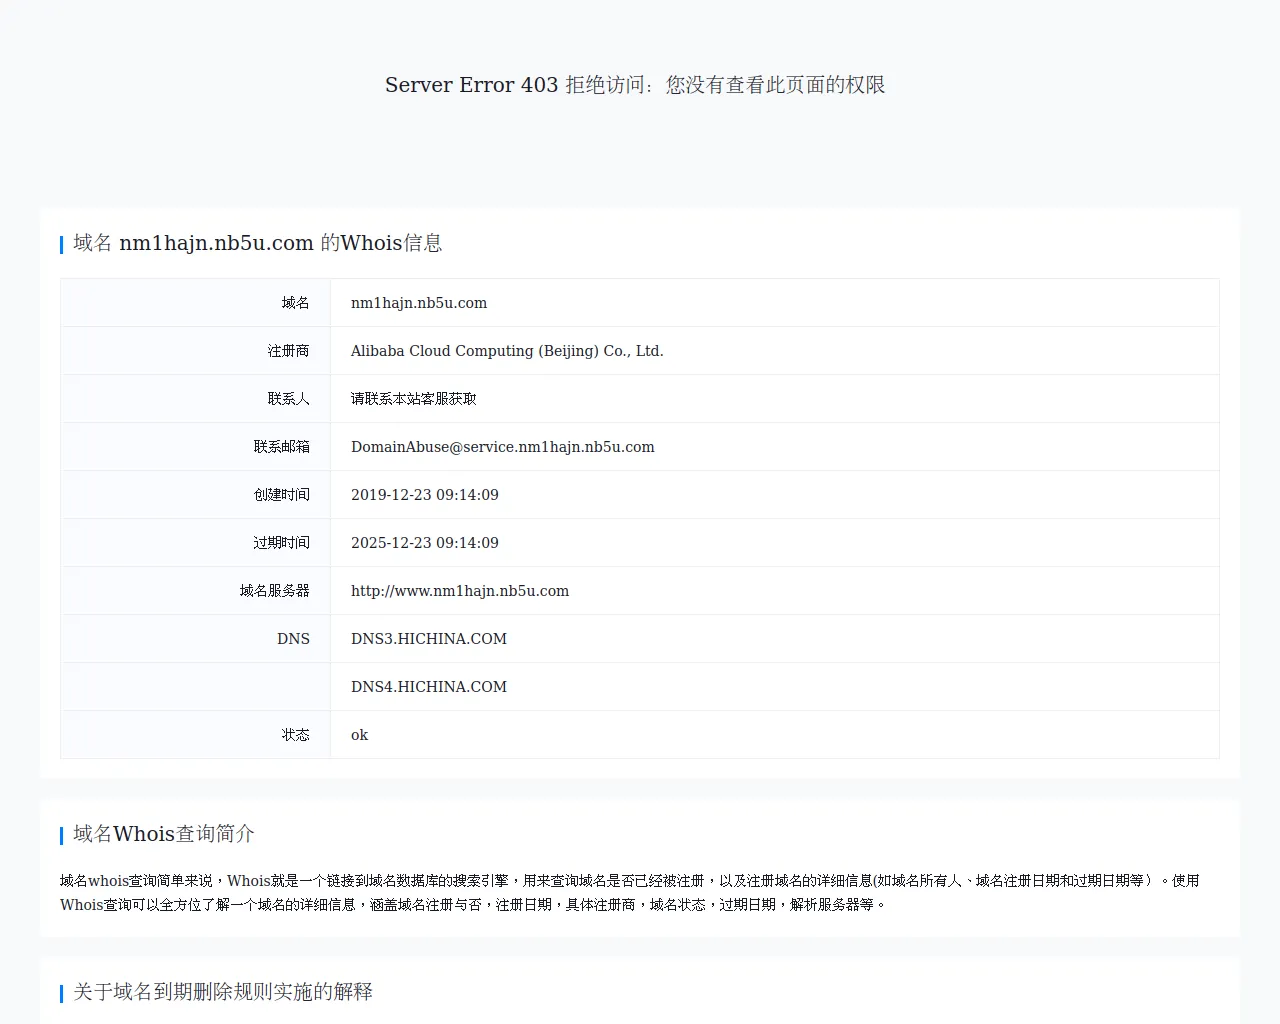Open the http://www.nm1hajn.nb5u.com server link
The height and width of the screenshot is (1024, 1280).
pos(459,591)
